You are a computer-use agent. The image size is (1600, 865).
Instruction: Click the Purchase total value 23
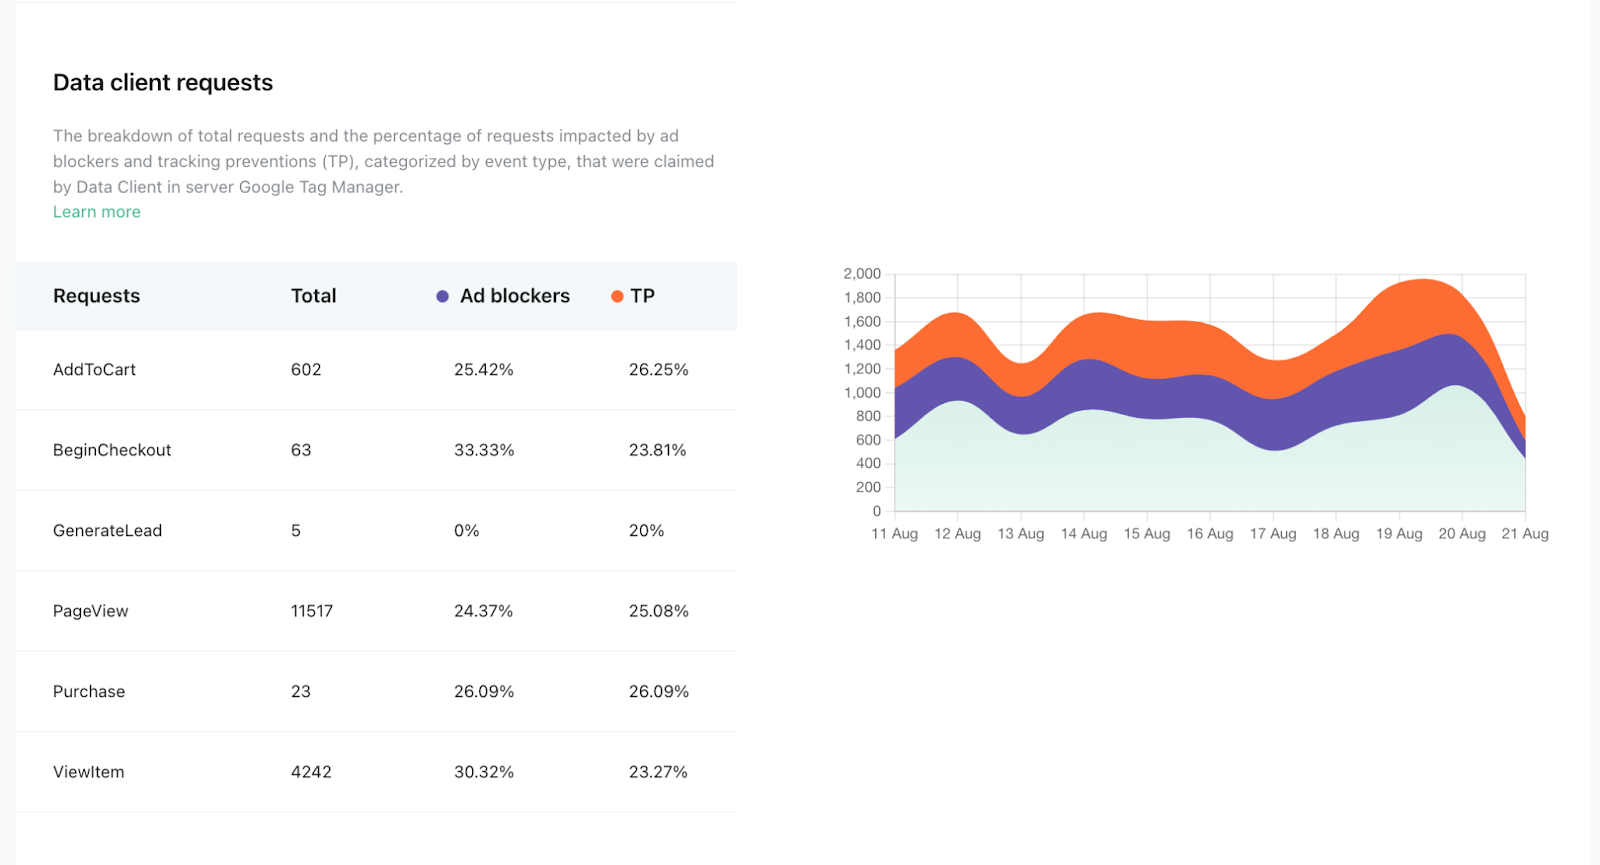click(300, 691)
